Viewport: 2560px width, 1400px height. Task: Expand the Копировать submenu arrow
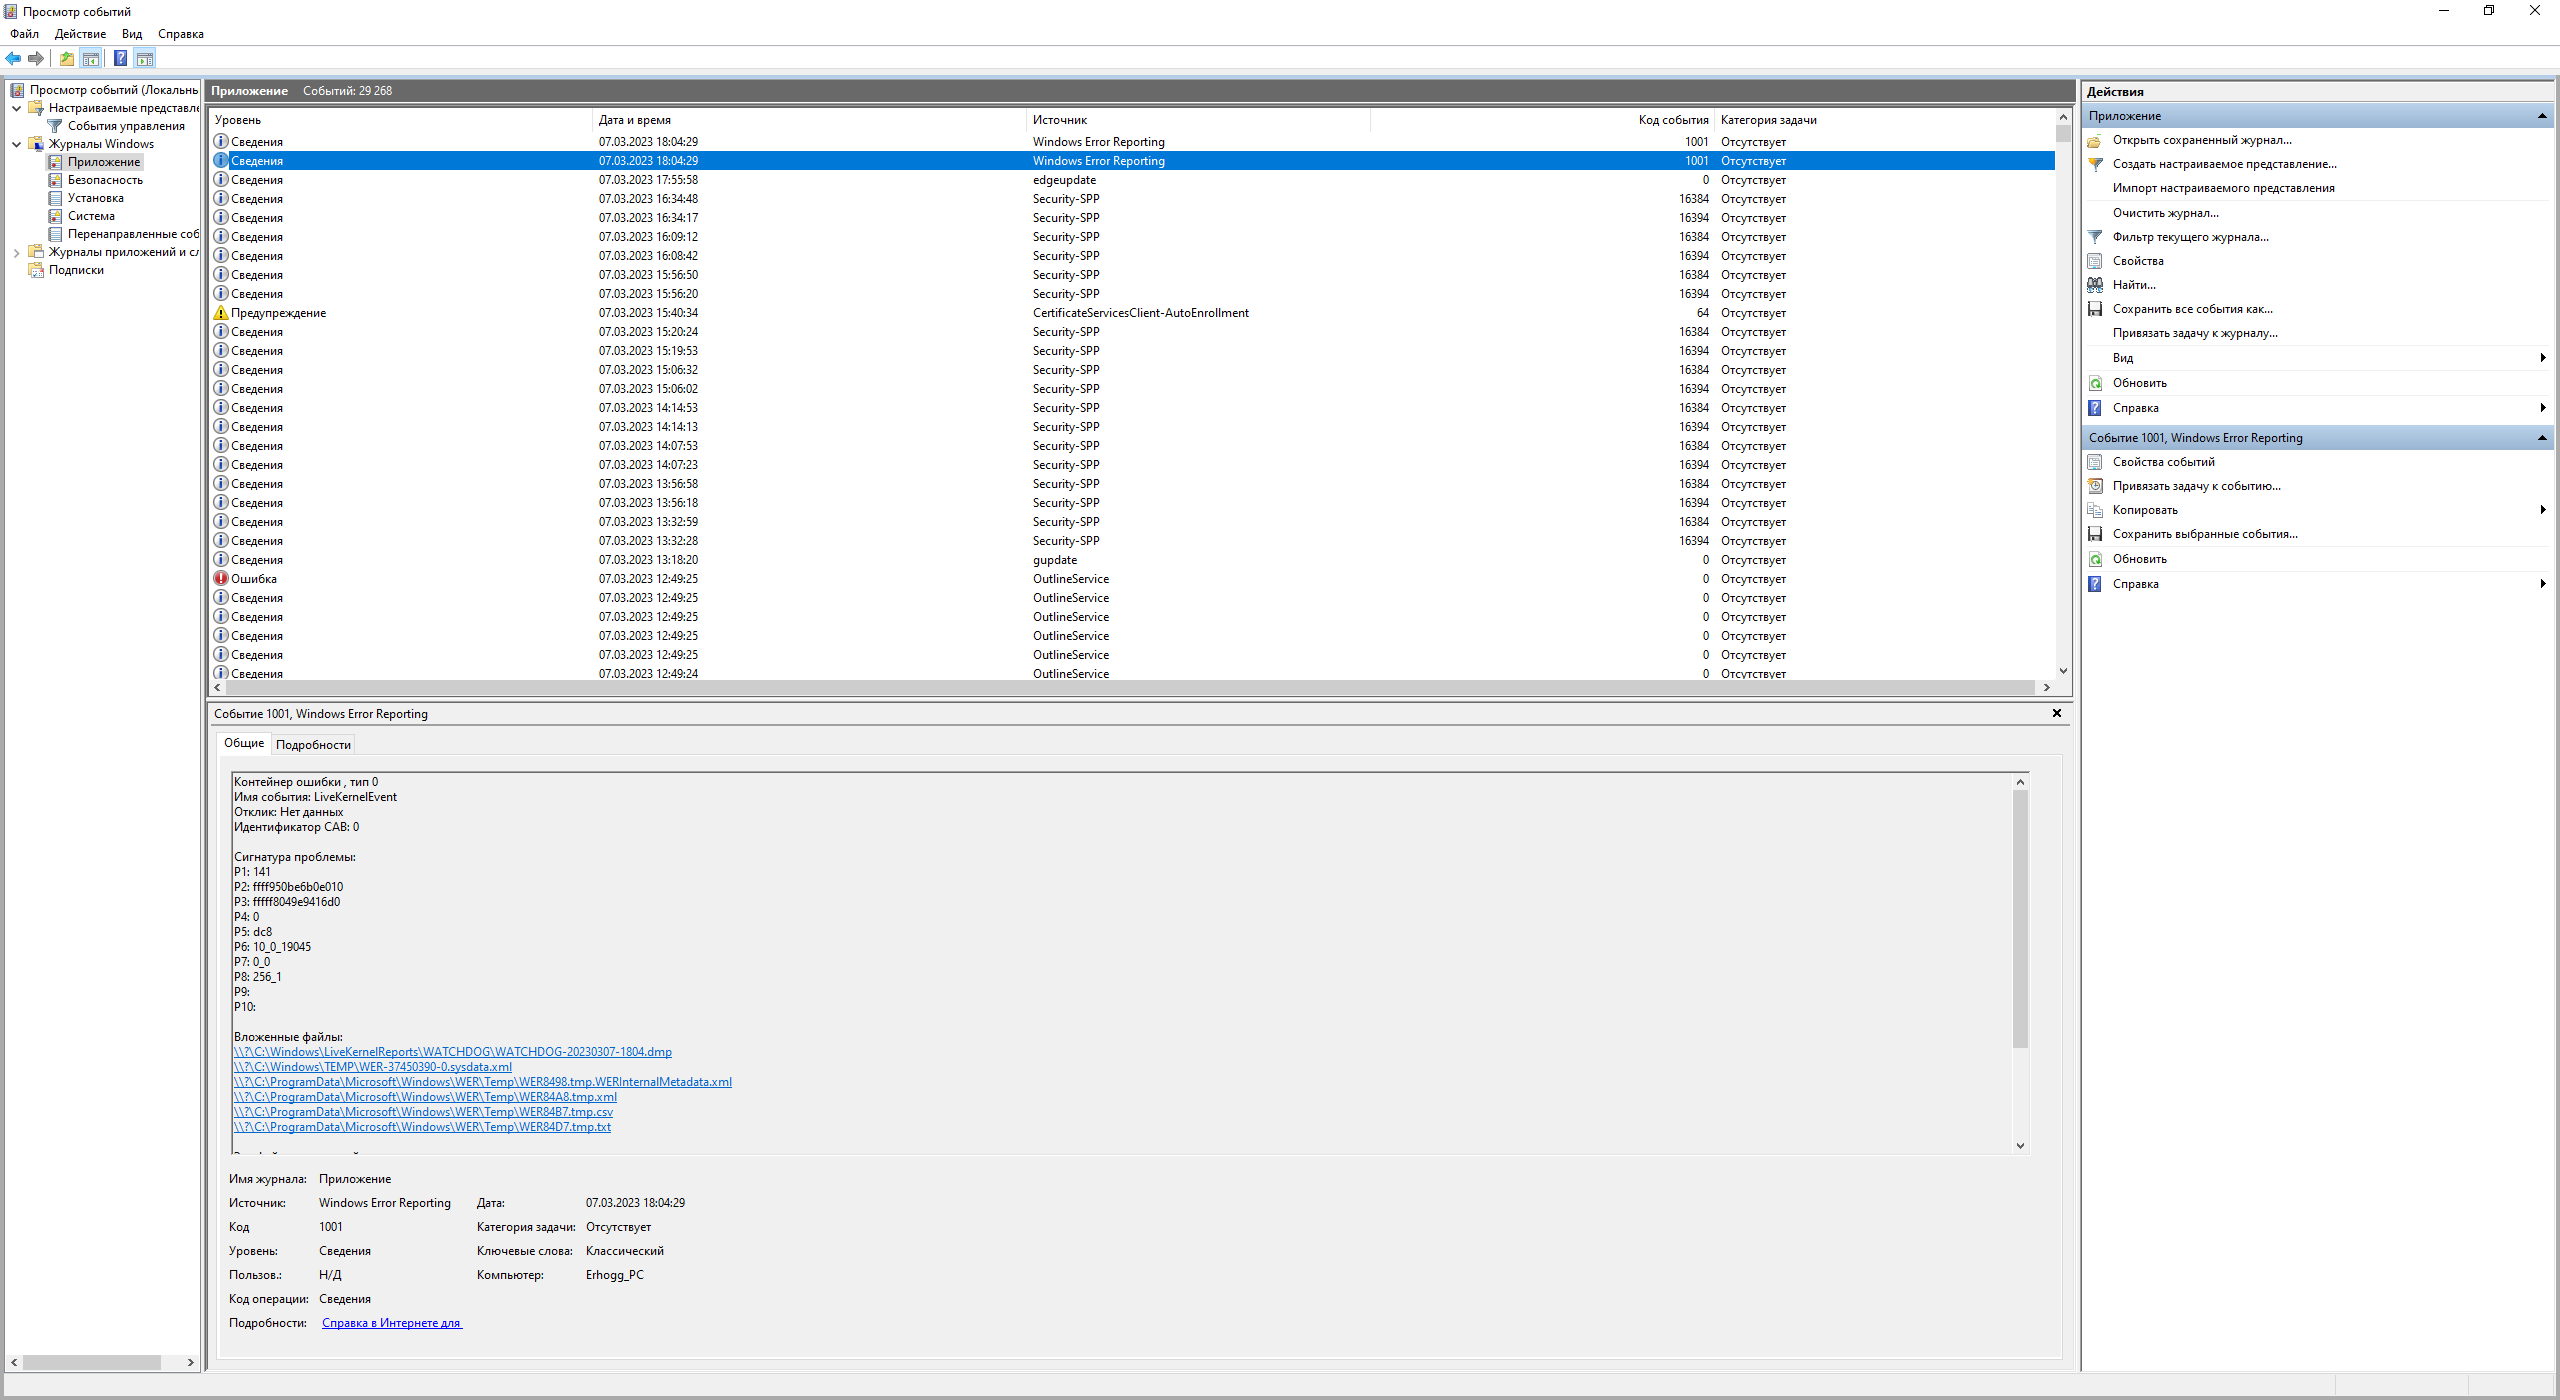click(x=2542, y=510)
